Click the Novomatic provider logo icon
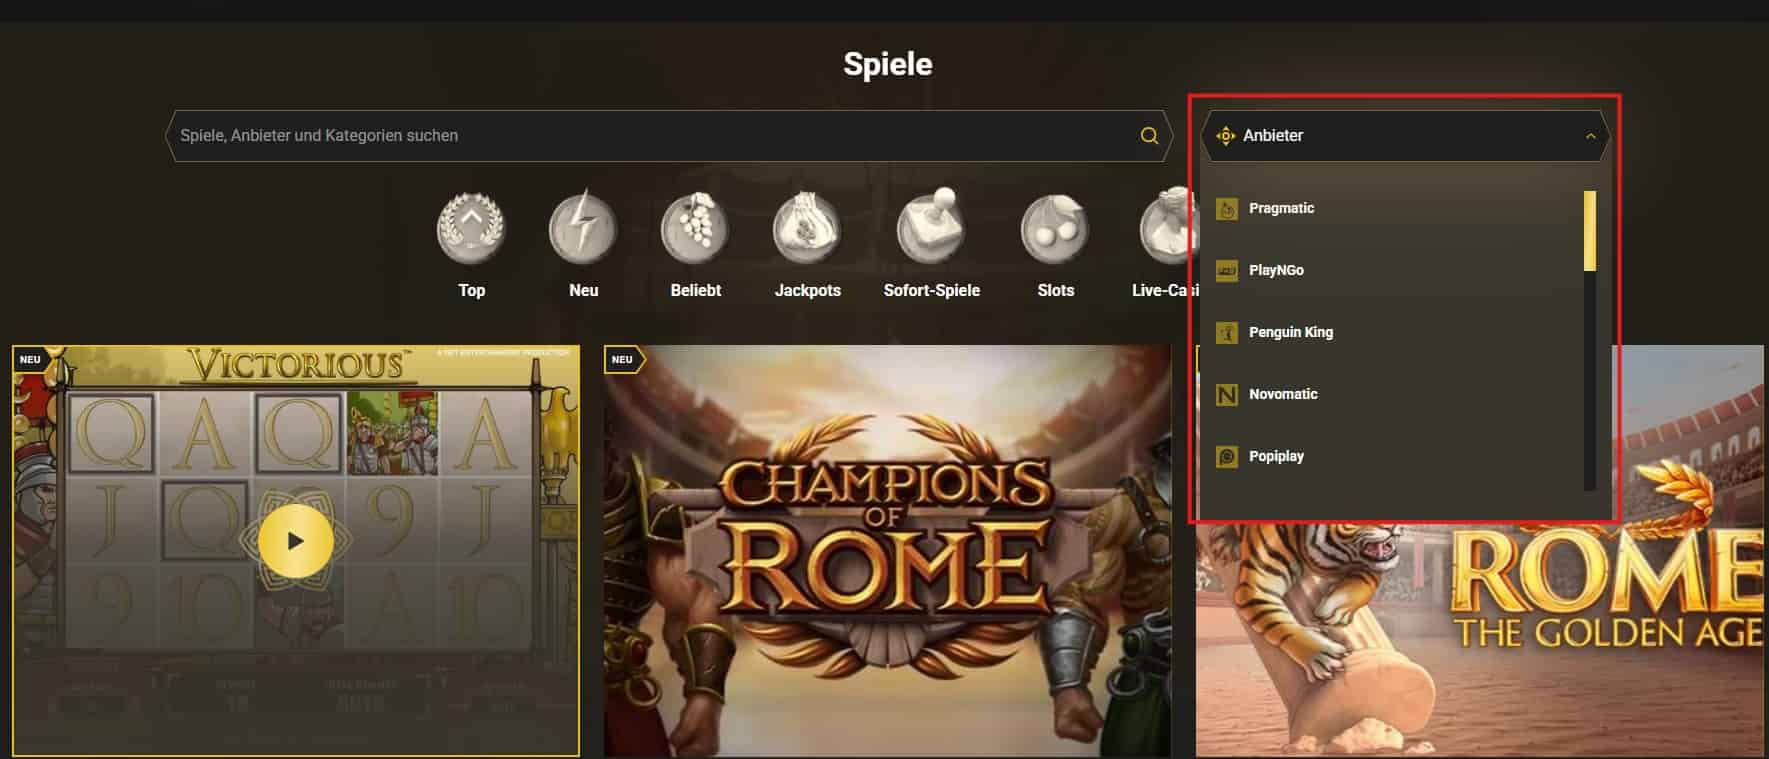Screen dimensions: 1769x759 pyautogui.click(x=1226, y=394)
